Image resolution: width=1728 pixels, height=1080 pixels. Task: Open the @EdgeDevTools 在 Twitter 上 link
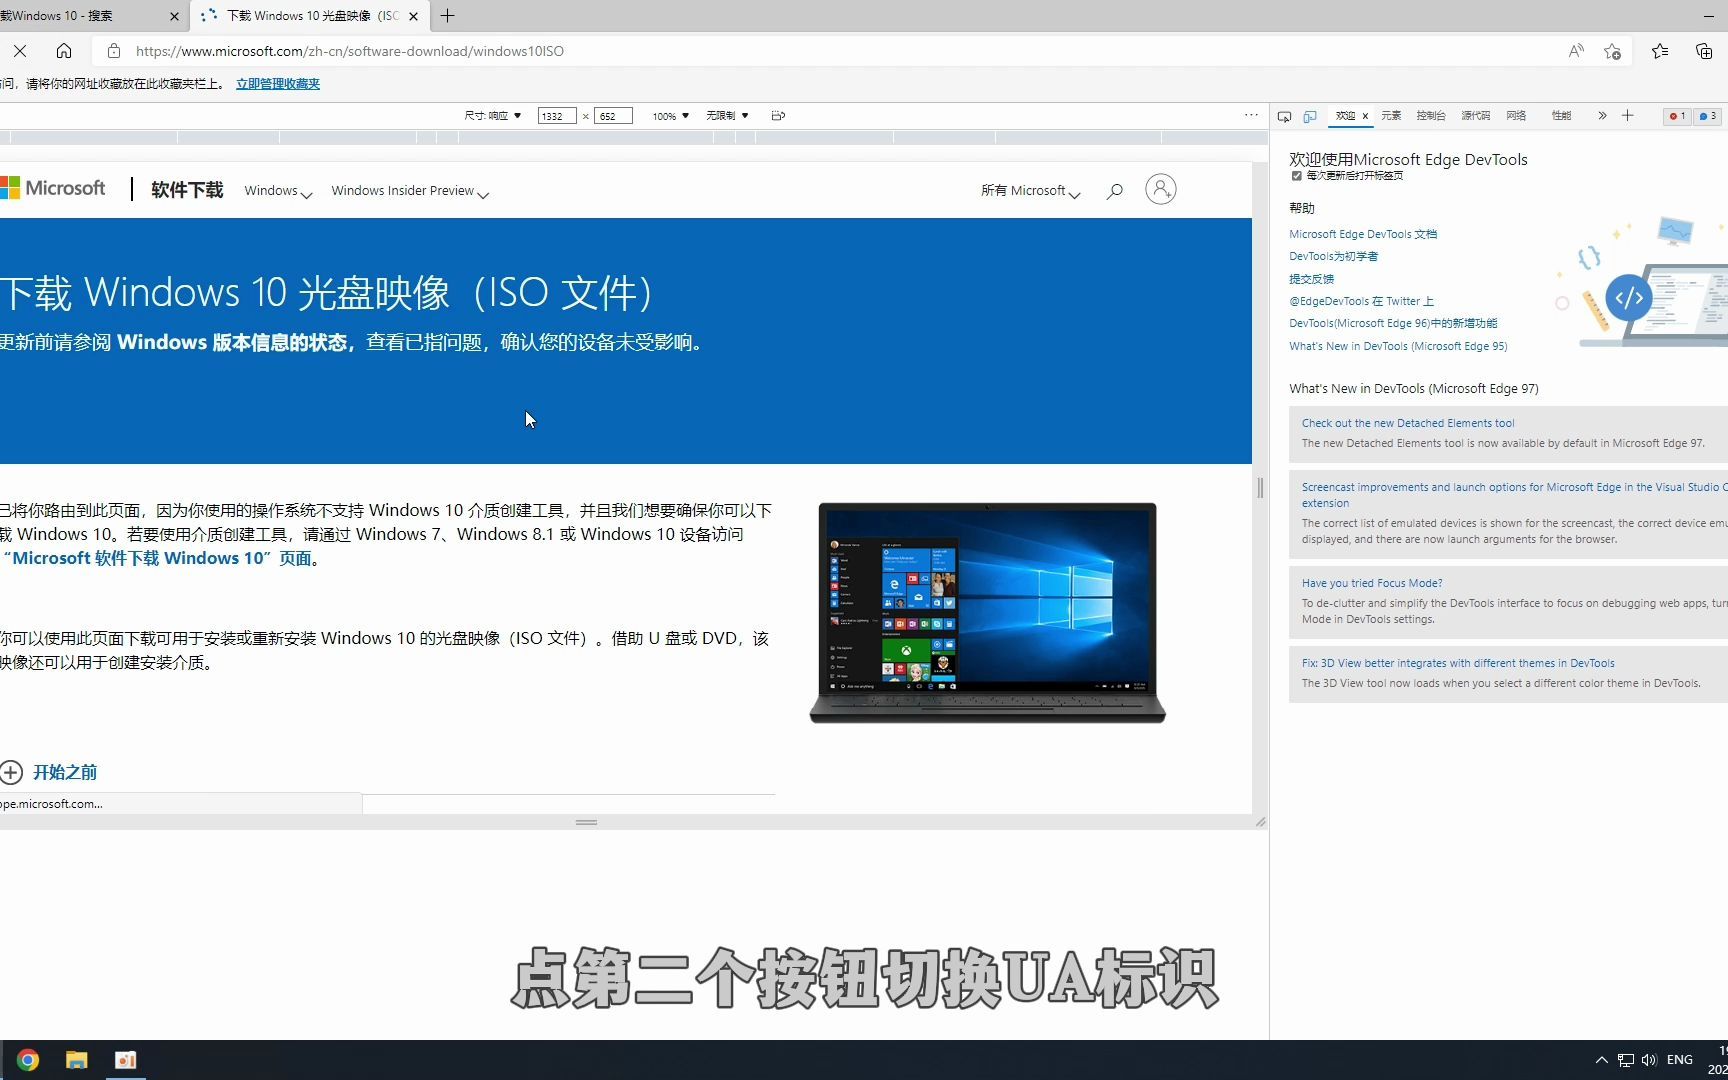click(1361, 301)
